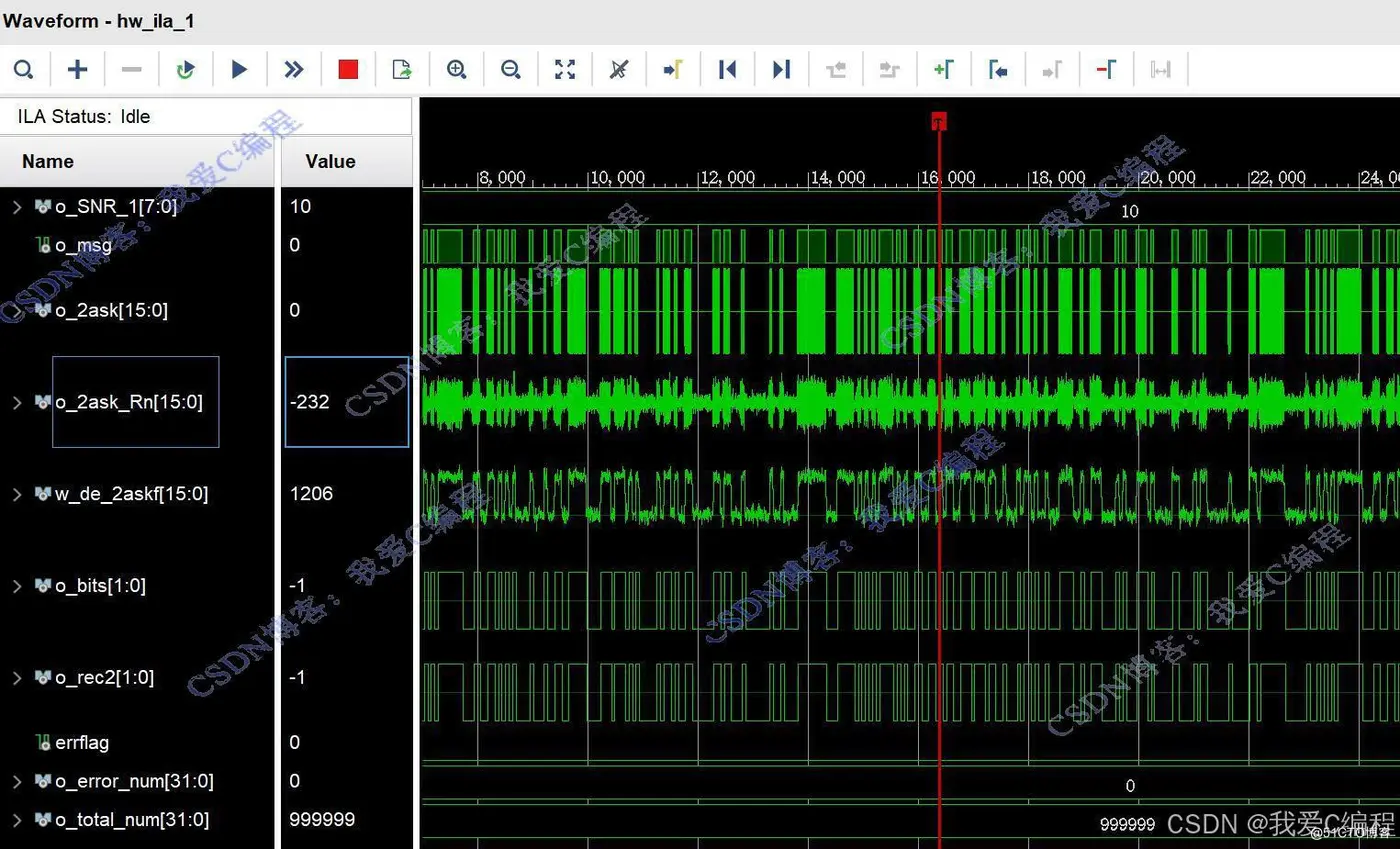Viewport: 1400px width, 849px height.
Task: Expand the o_2ask_Rn[15:0] signal
Action: (x=17, y=402)
